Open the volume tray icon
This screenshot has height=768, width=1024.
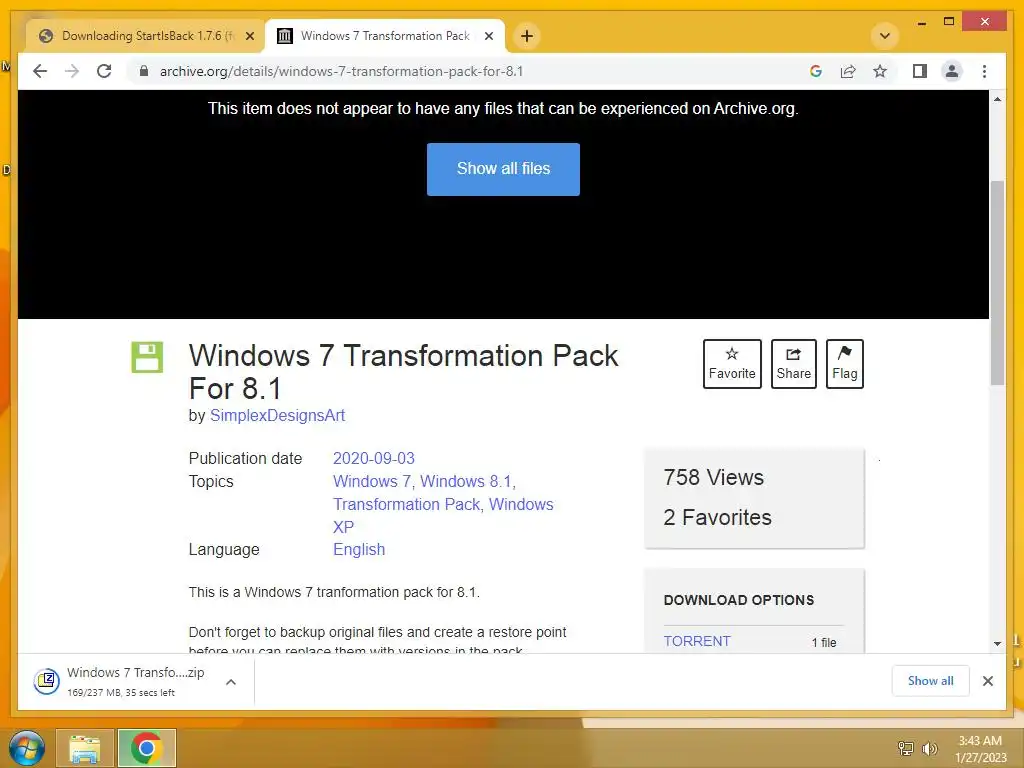(x=929, y=748)
